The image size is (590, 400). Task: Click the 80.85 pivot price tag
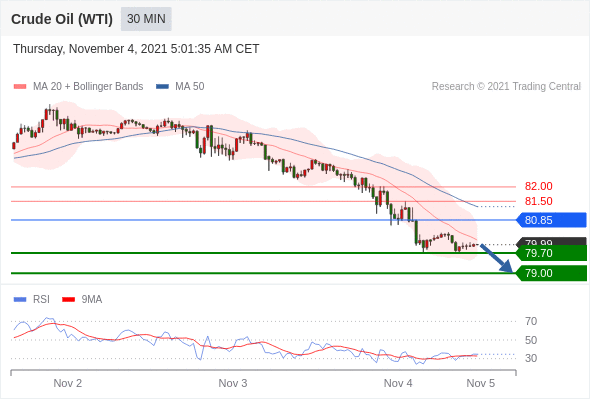pos(551,220)
